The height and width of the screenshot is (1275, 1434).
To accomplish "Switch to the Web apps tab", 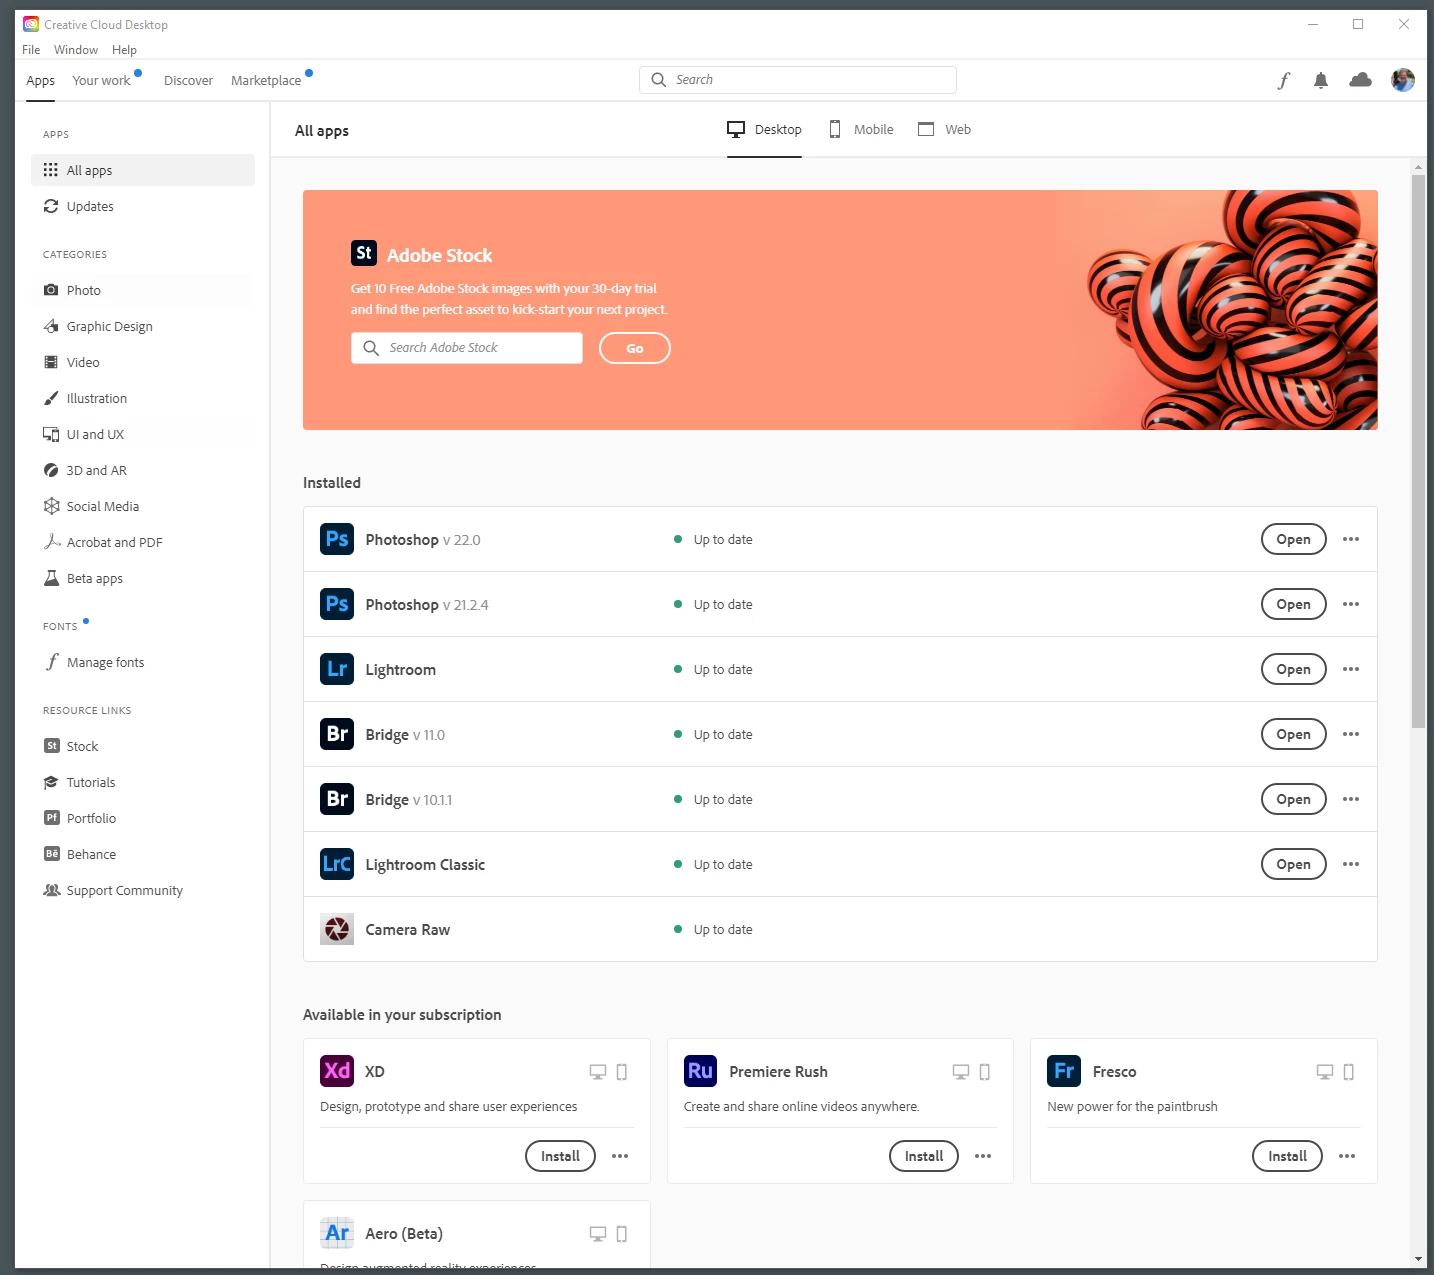I will click(x=944, y=130).
